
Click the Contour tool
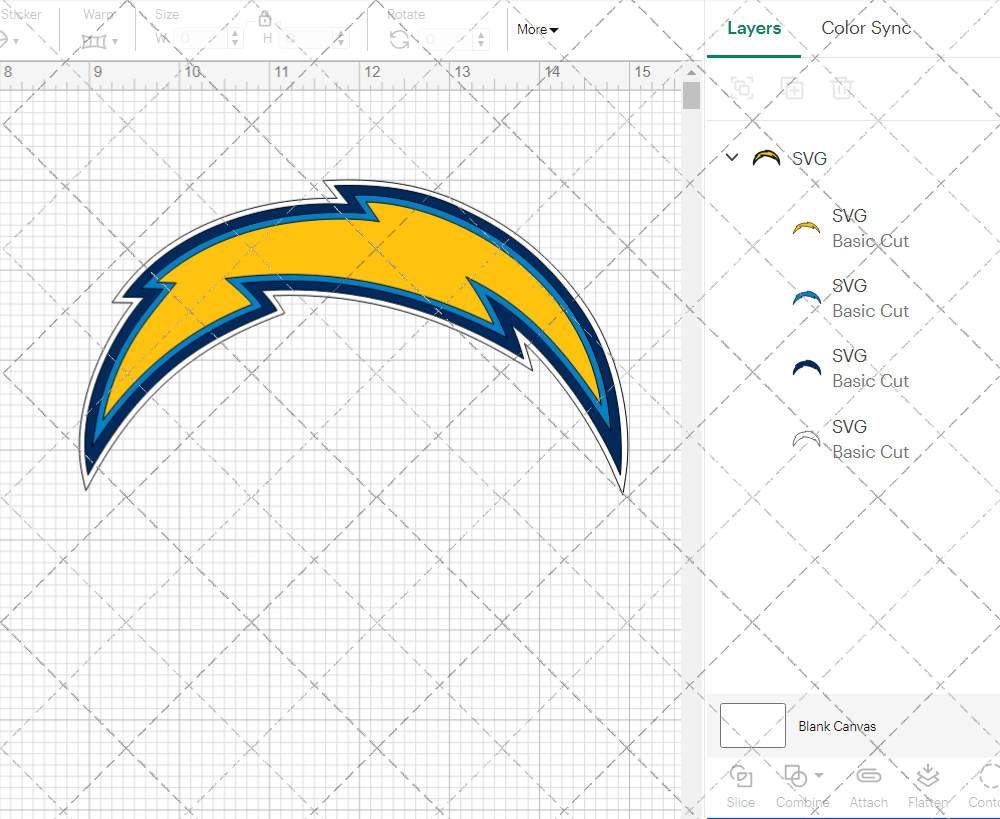coord(985,786)
